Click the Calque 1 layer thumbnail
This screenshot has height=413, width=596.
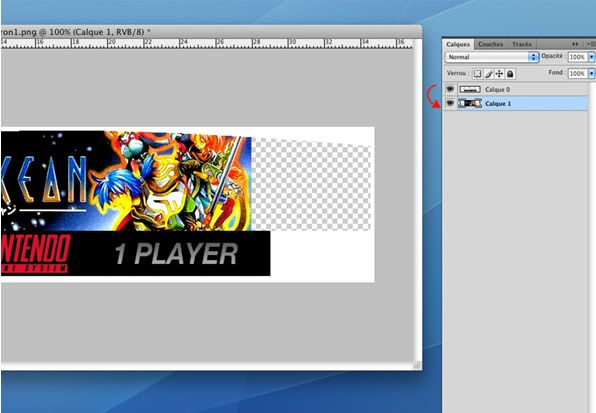470,103
